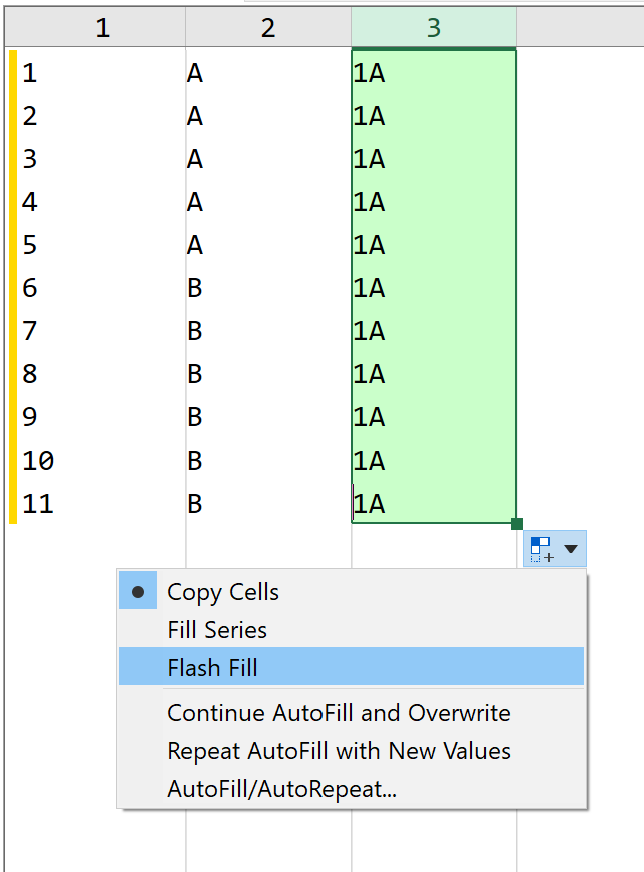Click the empty column header right of 3

tap(580, 27)
